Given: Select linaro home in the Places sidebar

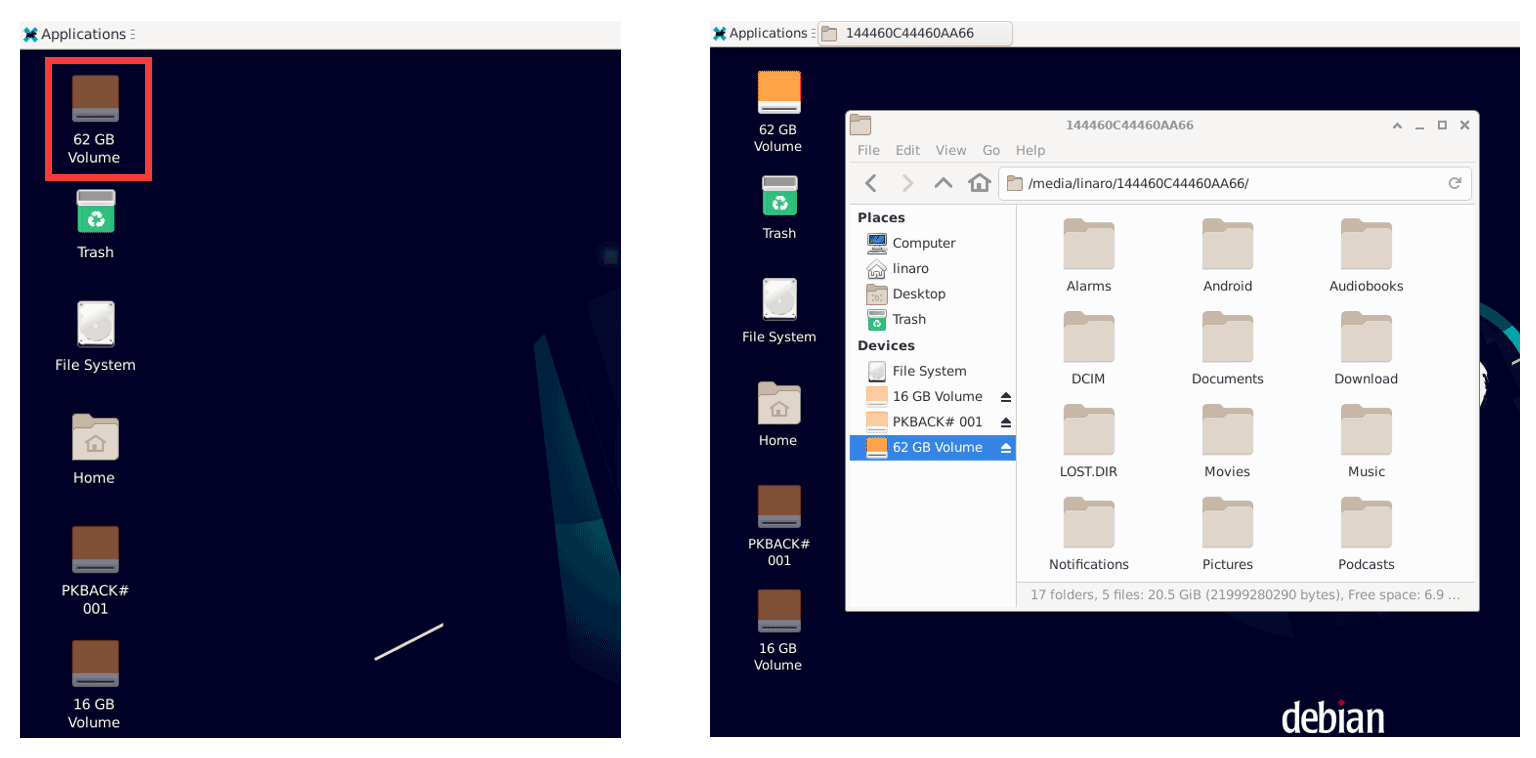Looking at the screenshot, I should 910,269.
